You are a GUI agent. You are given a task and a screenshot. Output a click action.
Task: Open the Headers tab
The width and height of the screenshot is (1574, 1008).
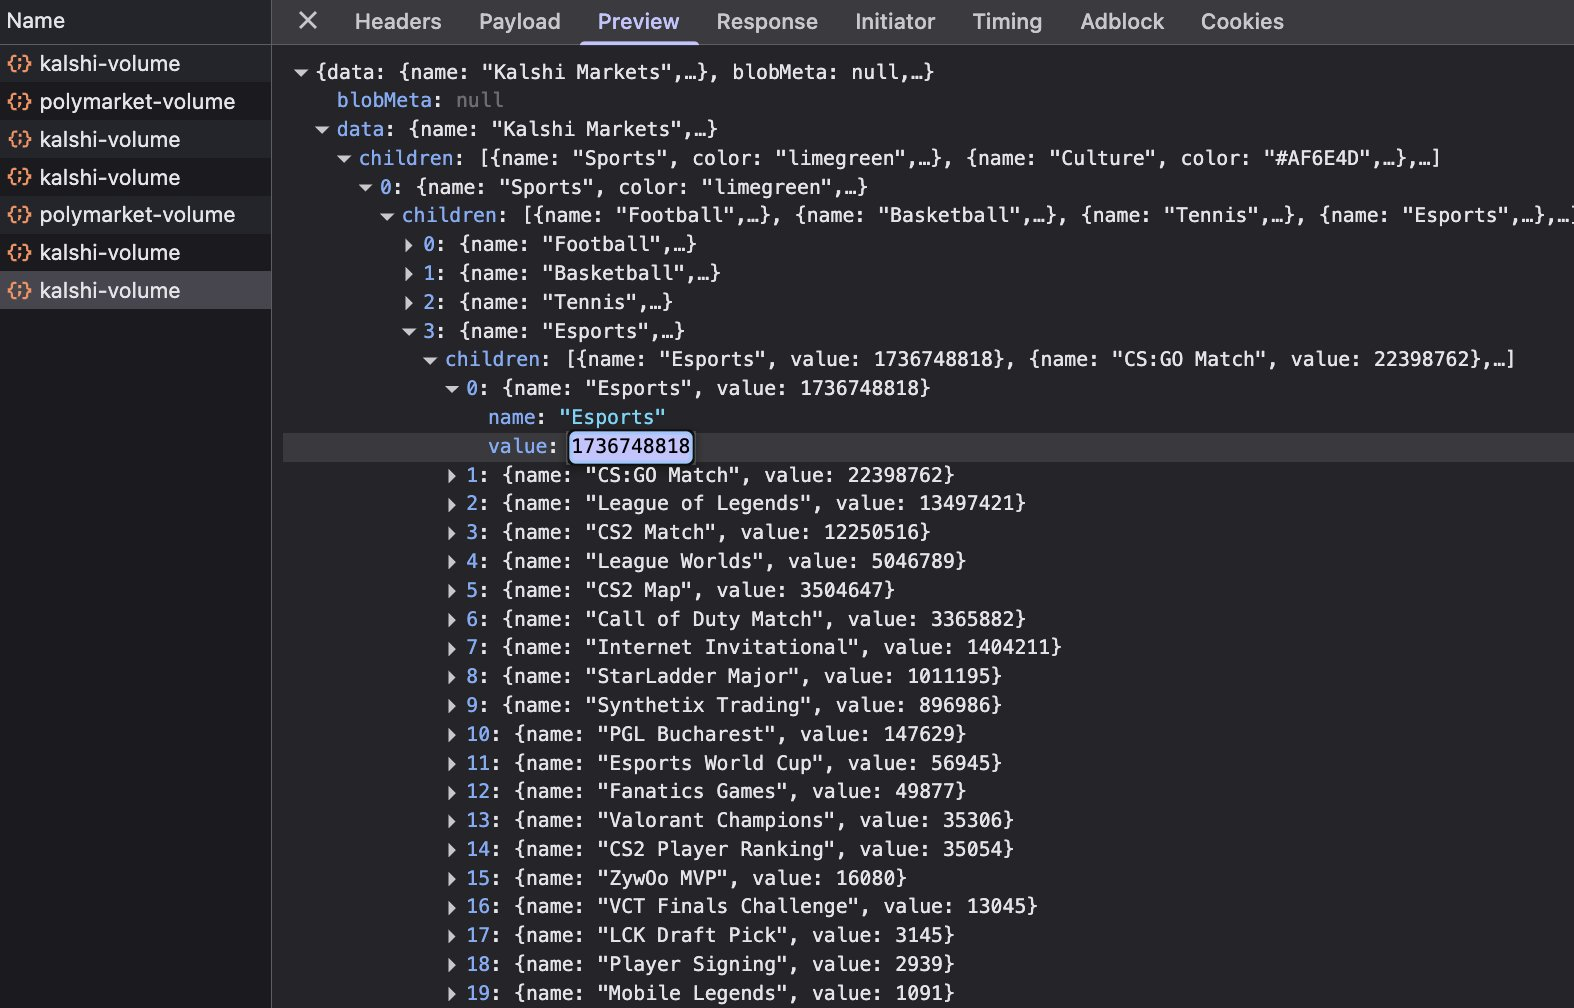[397, 22]
